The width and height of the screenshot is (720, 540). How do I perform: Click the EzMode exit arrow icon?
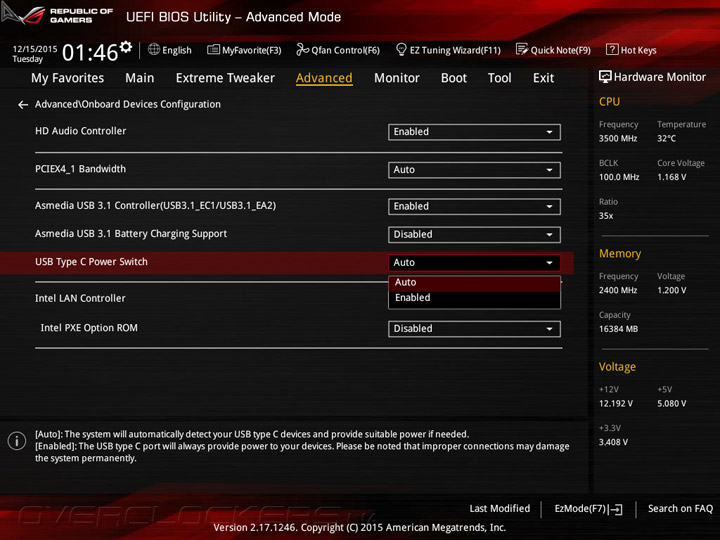(x=615, y=509)
